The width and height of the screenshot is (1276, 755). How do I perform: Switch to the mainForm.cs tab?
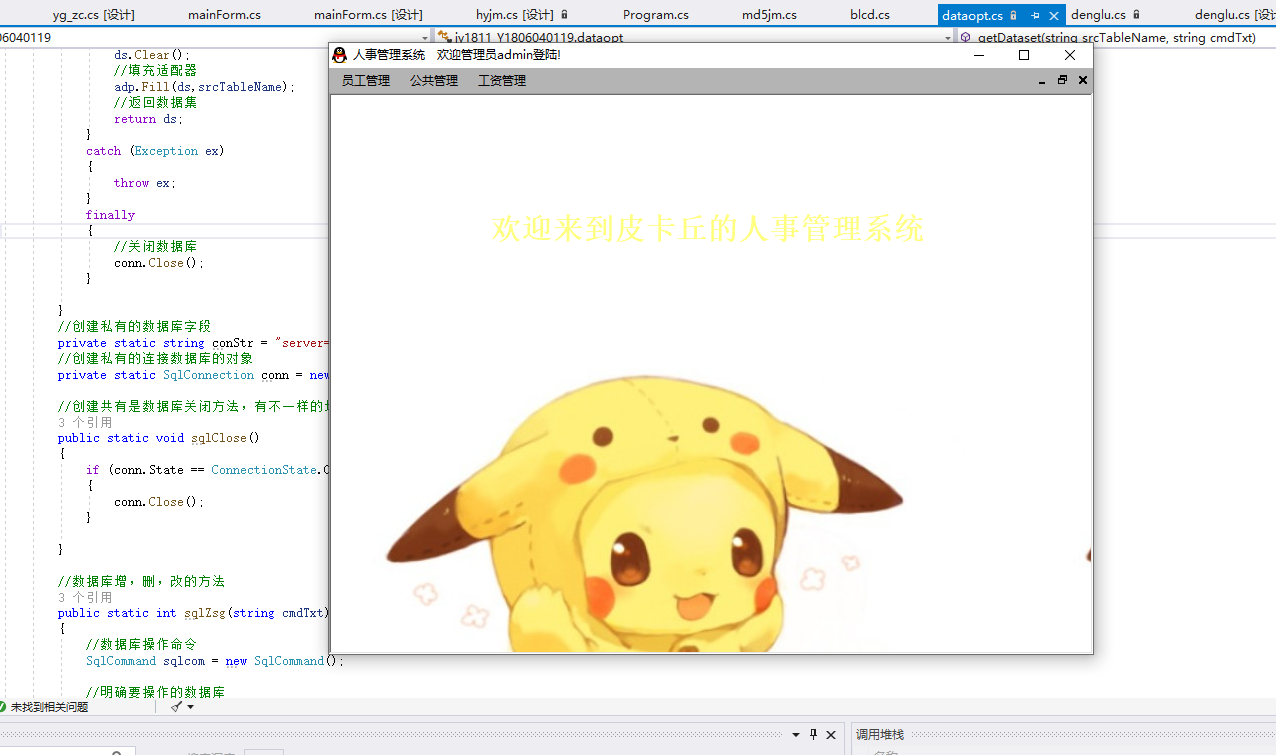pyautogui.click(x=225, y=15)
